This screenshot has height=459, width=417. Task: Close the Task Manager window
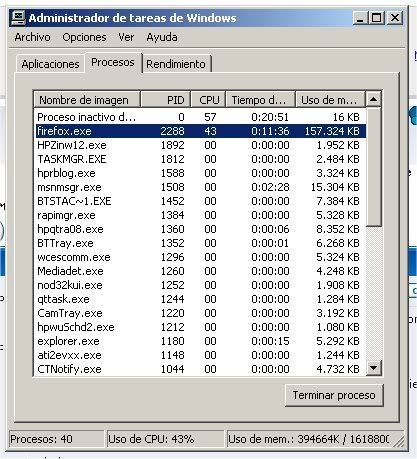click(x=395, y=18)
